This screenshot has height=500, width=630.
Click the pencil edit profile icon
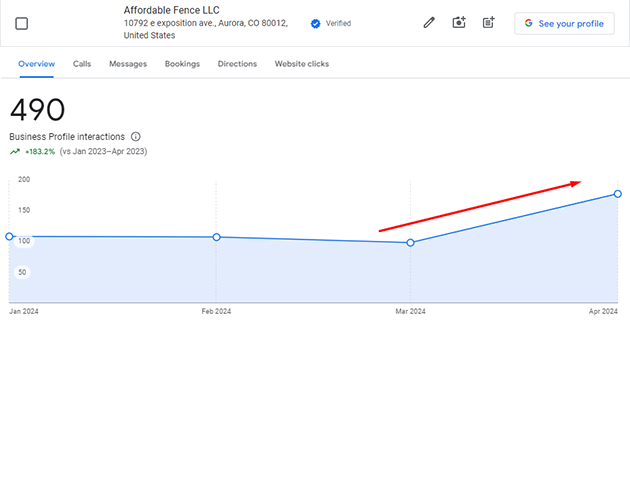pos(429,23)
